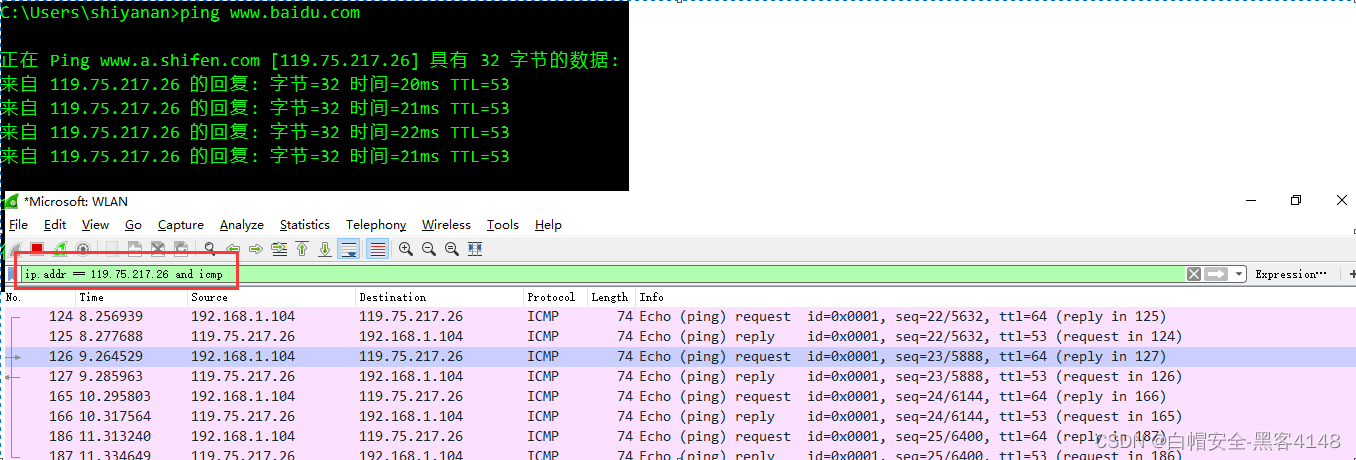Open the display filter bookmark menu

pos(11,274)
